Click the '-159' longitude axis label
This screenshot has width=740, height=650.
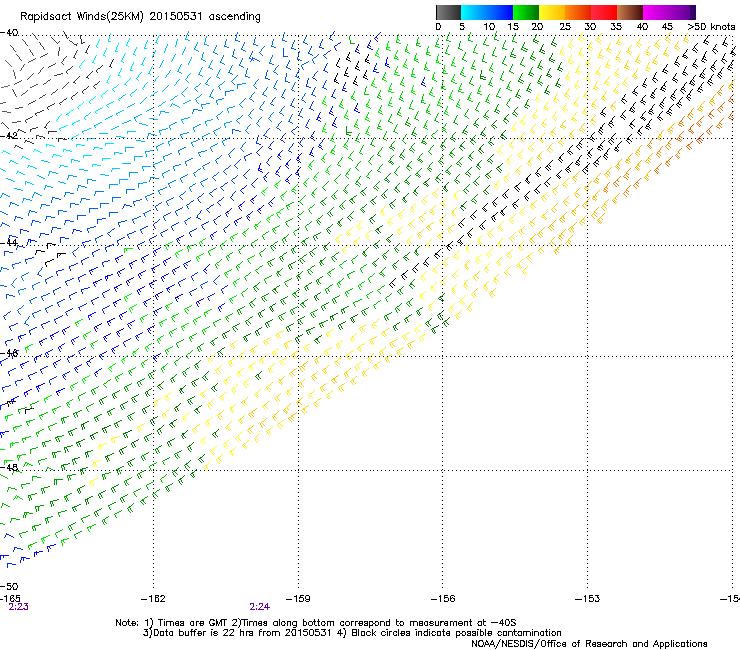click(298, 599)
